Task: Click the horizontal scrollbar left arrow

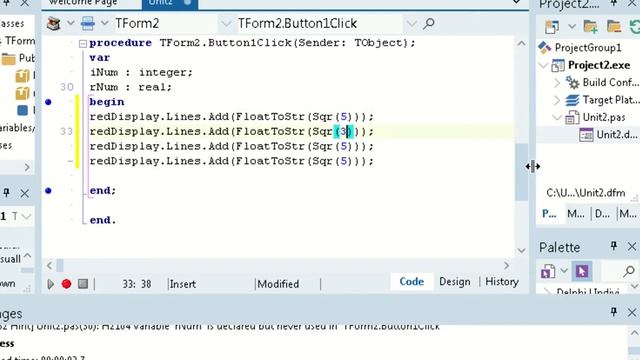Action: [x=49, y=266]
